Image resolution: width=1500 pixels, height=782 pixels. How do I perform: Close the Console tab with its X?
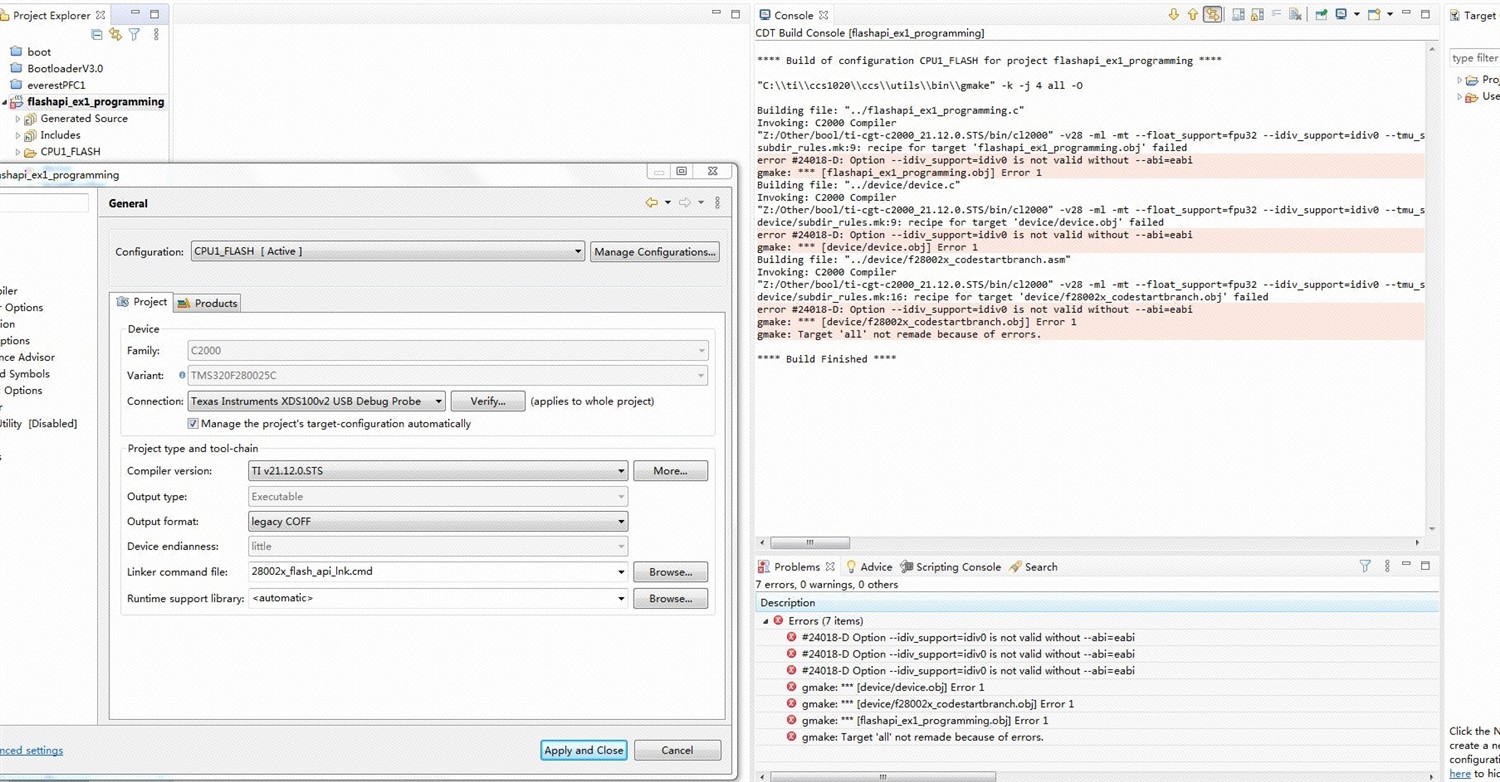point(823,15)
